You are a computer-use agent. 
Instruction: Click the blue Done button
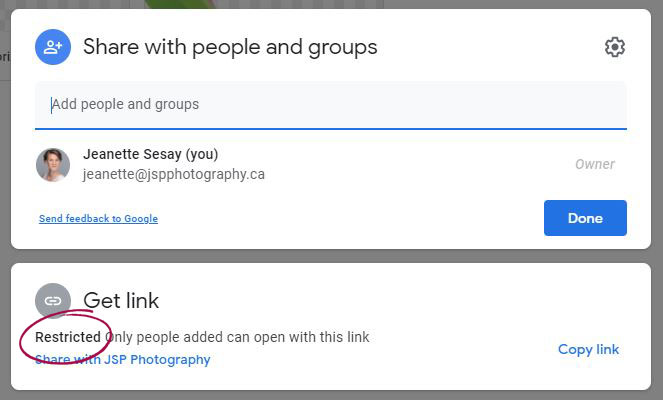tap(585, 218)
